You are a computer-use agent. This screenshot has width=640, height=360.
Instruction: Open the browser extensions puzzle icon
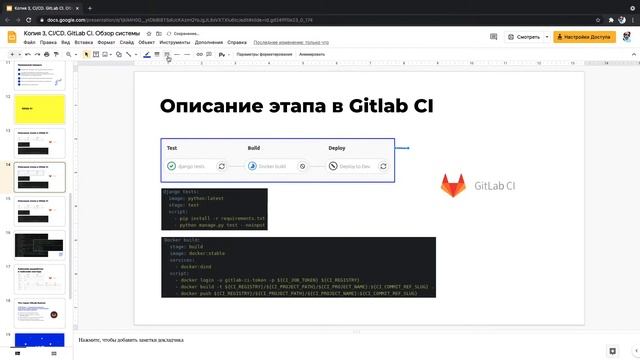tap(611, 20)
